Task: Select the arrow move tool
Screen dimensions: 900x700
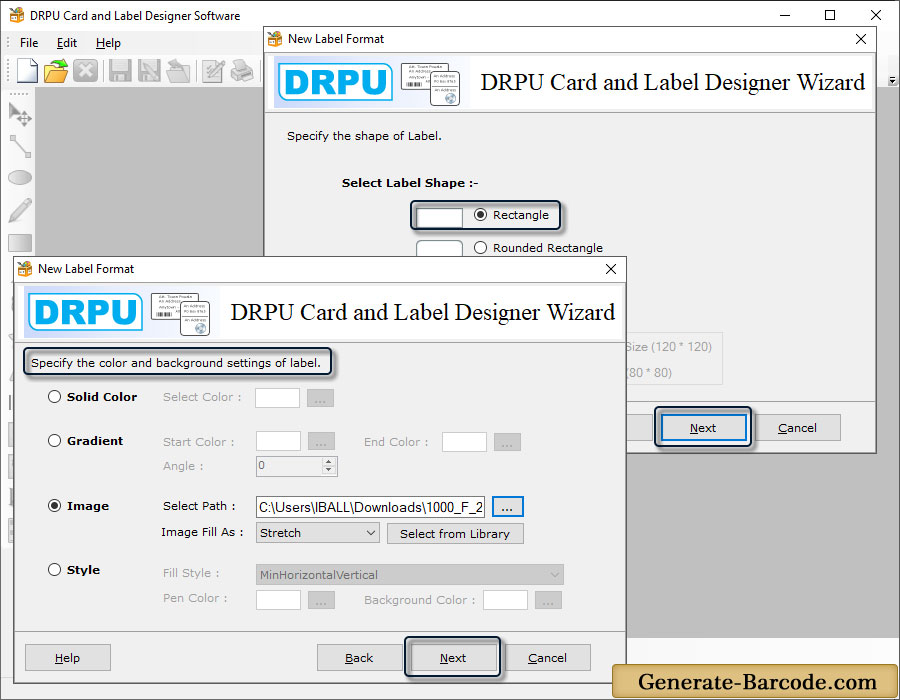Action: (x=20, y=114)
